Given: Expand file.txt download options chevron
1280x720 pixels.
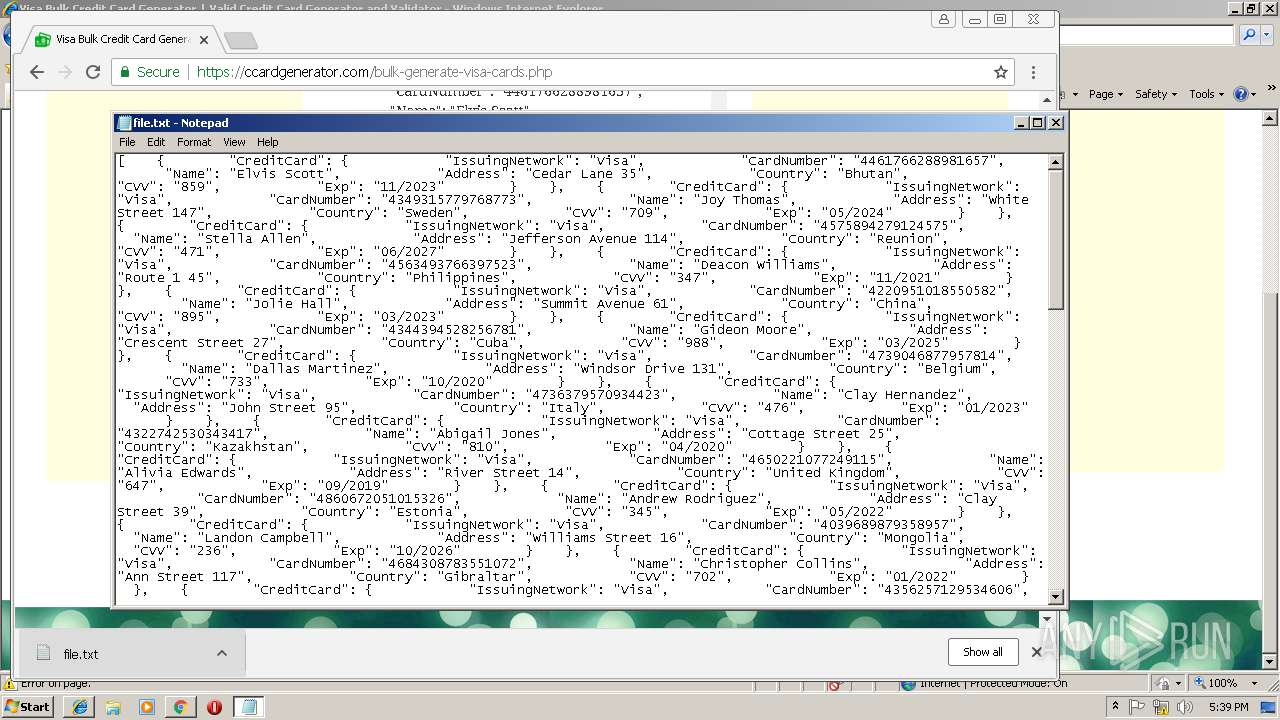Looking at the screenshot, I should (x=222, y=653).
